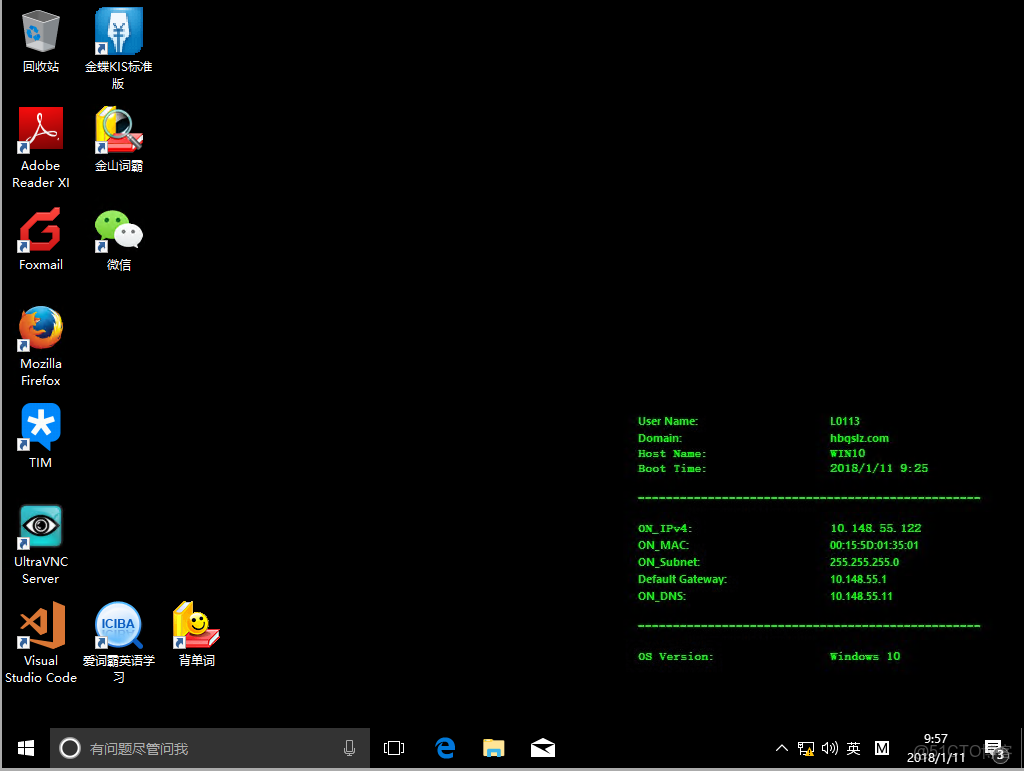Open the Action Center notifications
This screenshot has height=771, width=1024.
(x=994, y=749)
